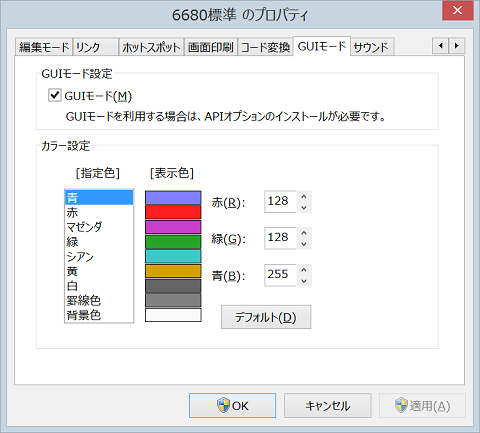This screenshot has width=480, height=433.
Task: Choose 背景色 in the 指定色 list
Action: (x=99, y=315)
